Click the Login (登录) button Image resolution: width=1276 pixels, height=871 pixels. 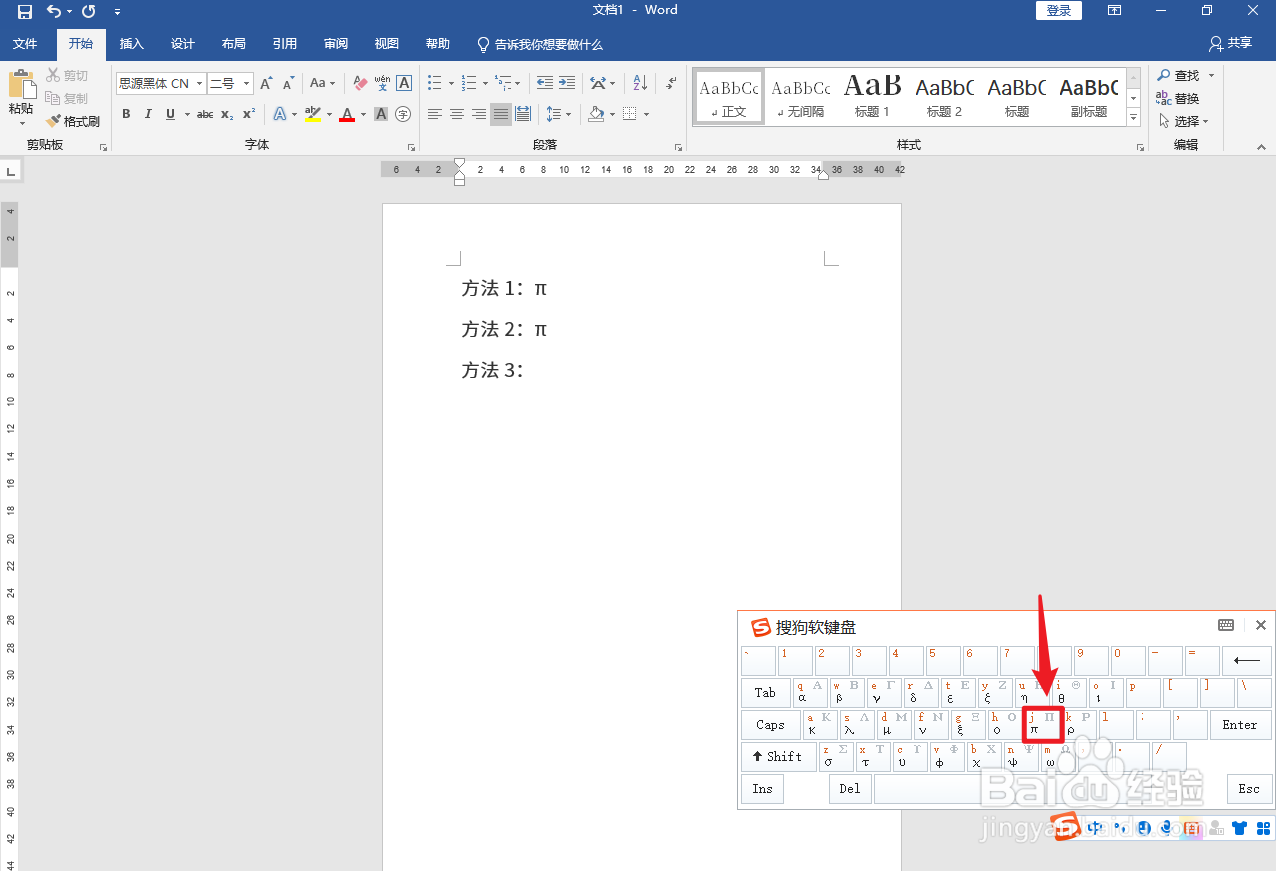pos(1059,10)
